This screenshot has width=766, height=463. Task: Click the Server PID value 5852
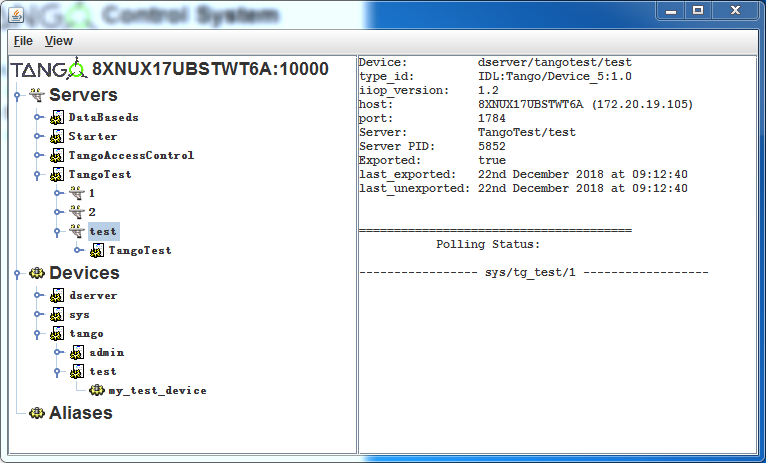point(491,146)
